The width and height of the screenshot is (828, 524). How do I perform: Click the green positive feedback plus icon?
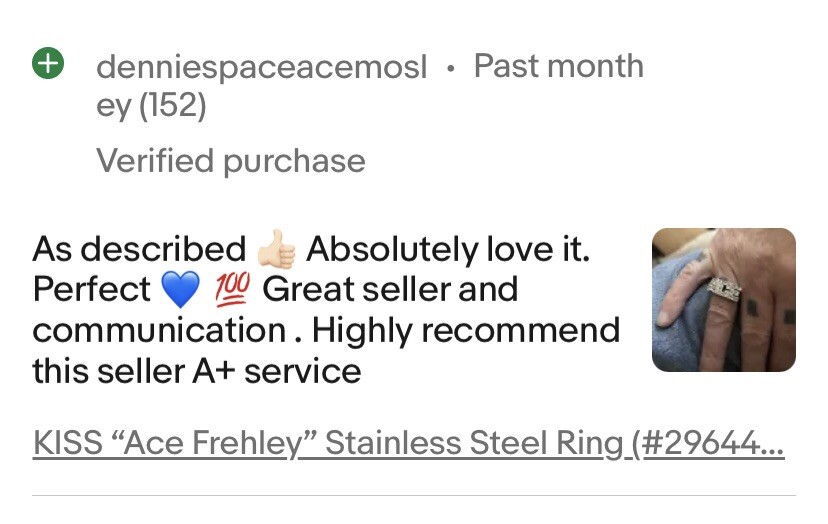48,64
